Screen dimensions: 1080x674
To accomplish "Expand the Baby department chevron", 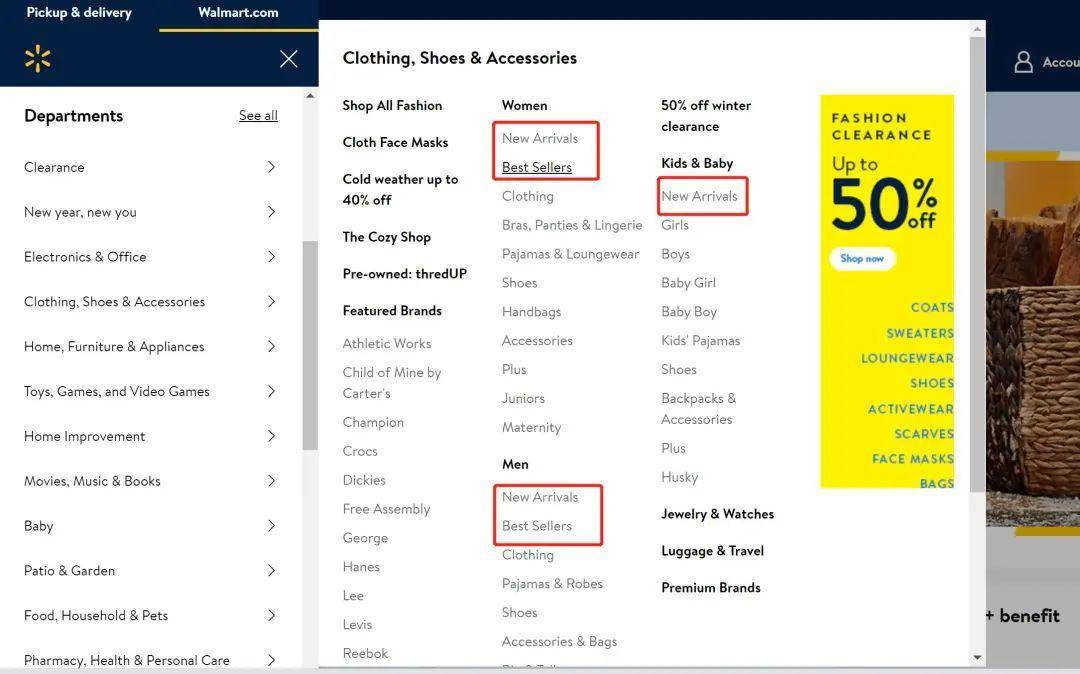I will click(271, 526).
